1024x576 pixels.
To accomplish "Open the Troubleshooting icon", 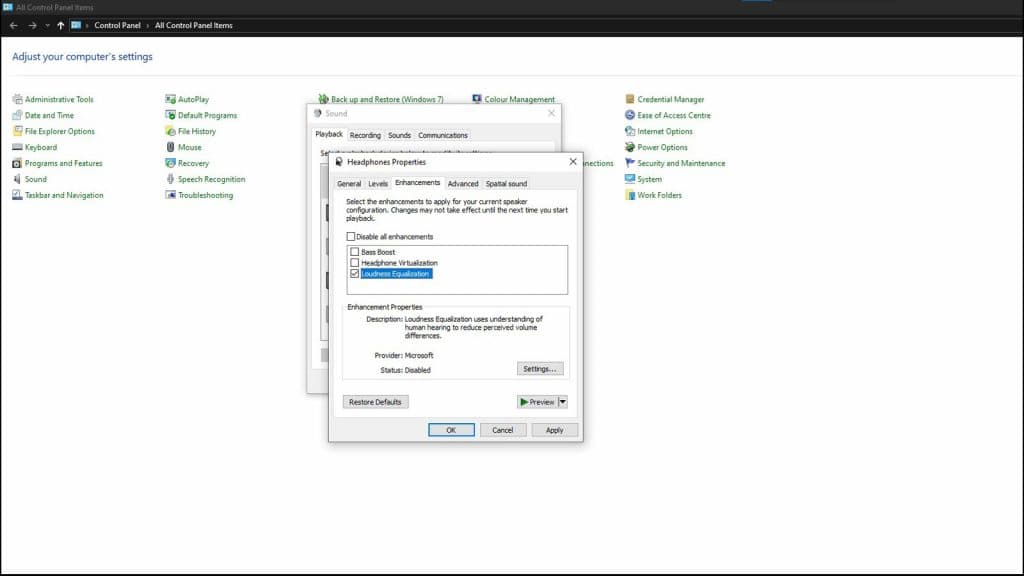I will click(x=170, y=195).
